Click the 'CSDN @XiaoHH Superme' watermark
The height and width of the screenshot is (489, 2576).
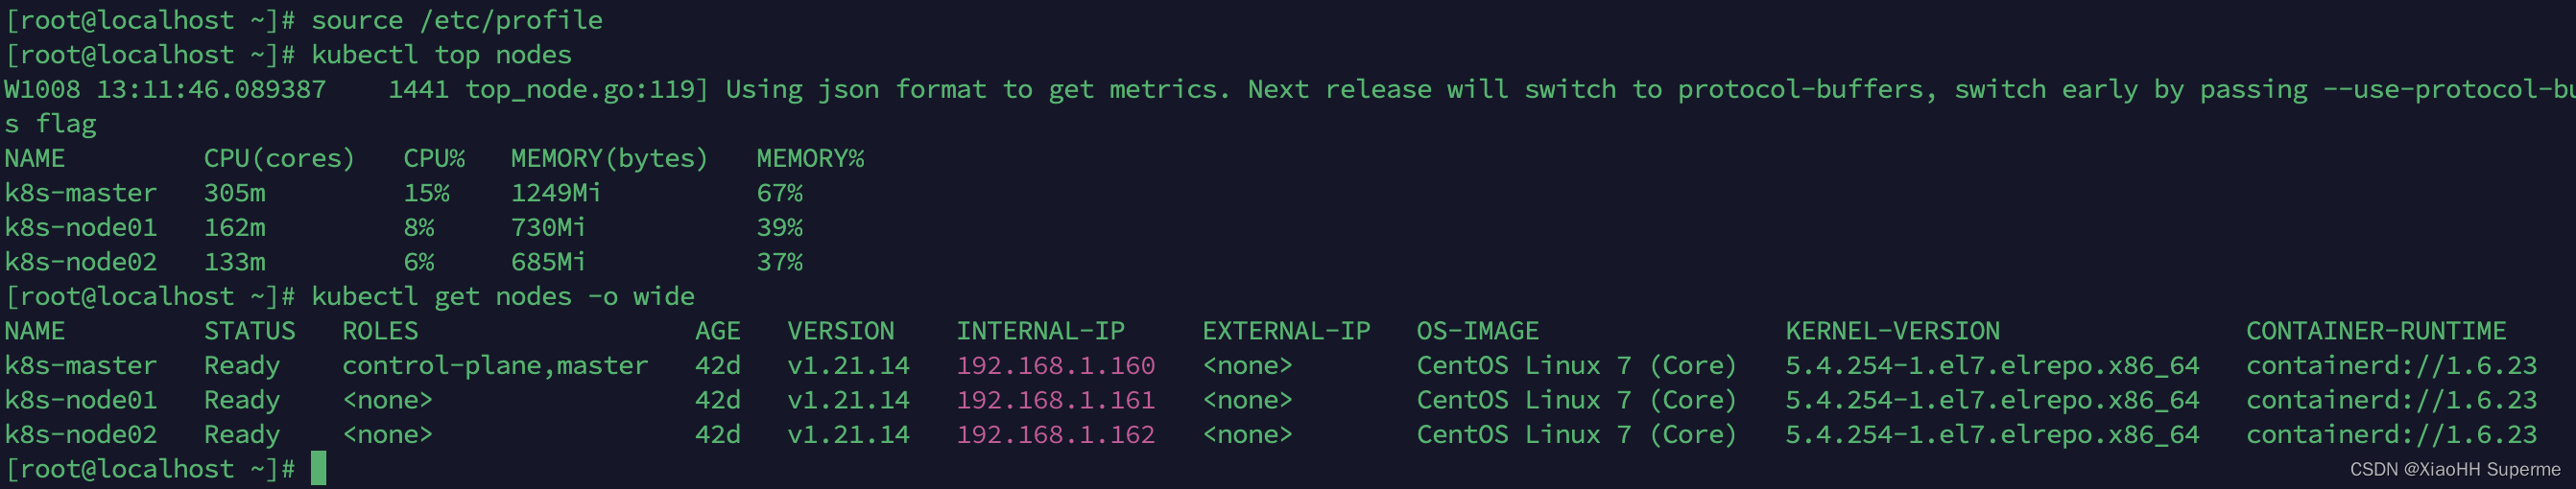(2455, 469)
